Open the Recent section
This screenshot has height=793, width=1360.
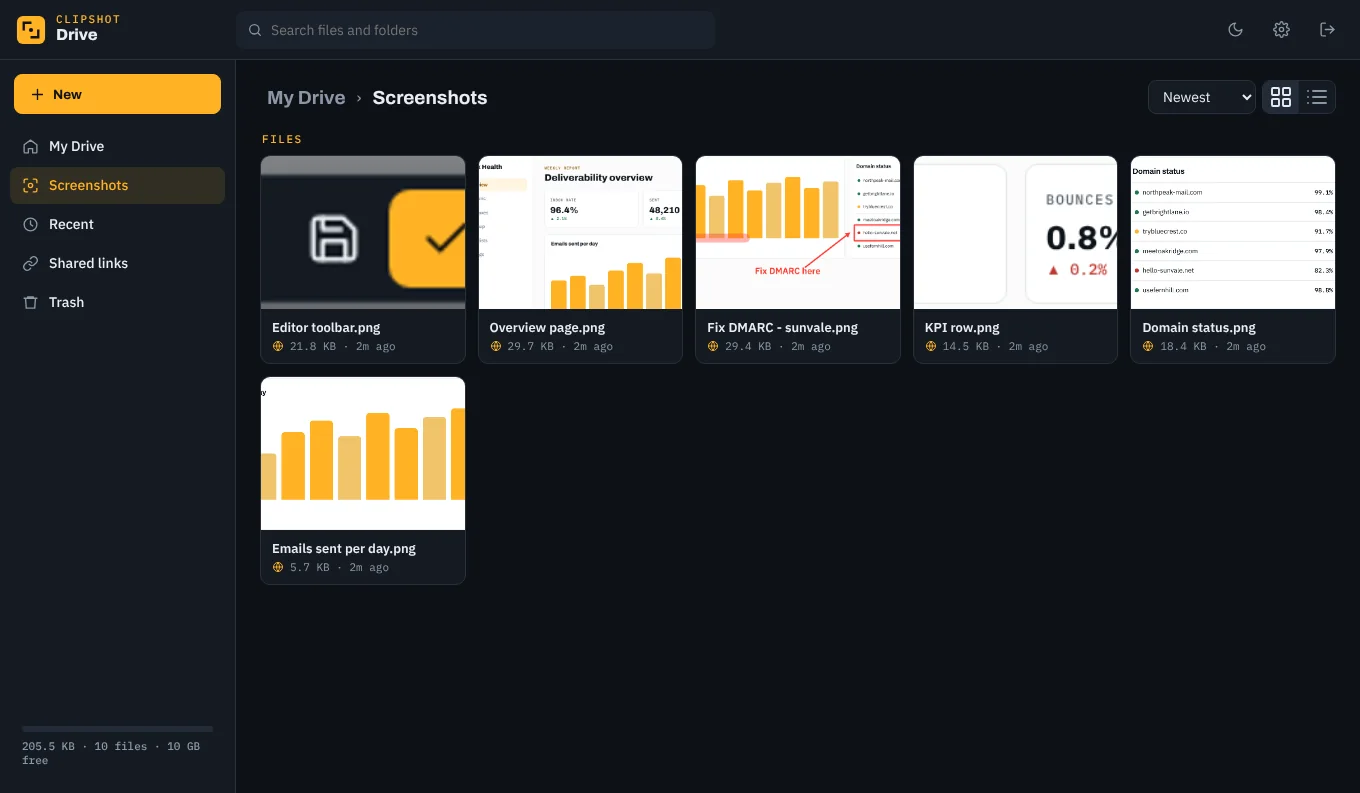click(117, 224)
